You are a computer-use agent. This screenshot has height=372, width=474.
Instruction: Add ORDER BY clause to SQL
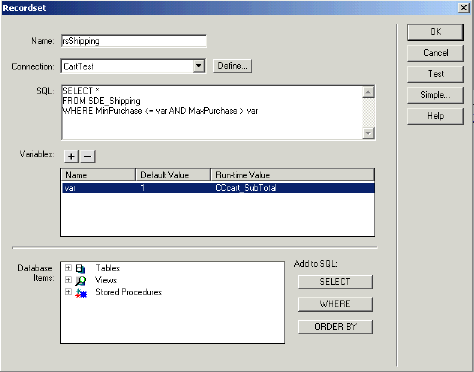(x=335, y=327)
